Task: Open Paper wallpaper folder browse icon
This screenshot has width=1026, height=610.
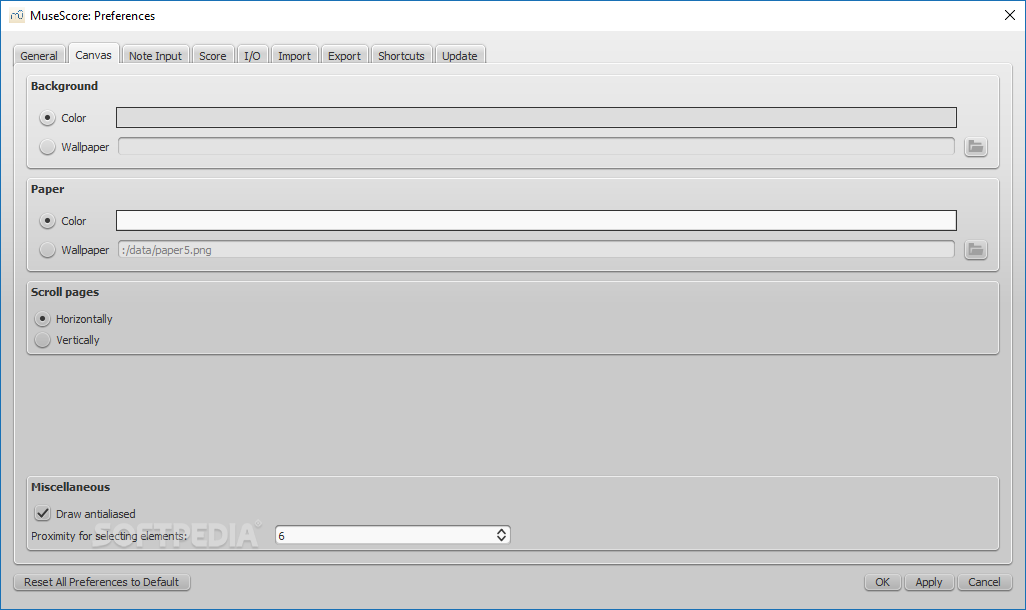Action: 975,249
